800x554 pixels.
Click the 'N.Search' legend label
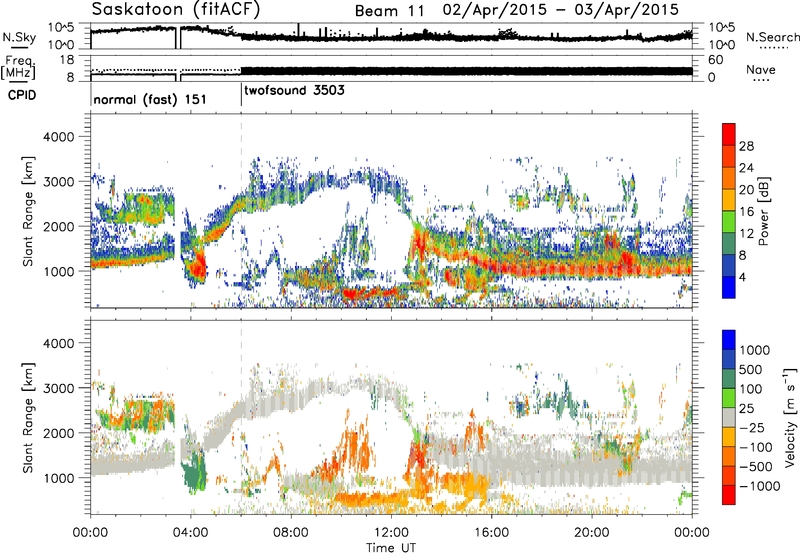[772, 37]
